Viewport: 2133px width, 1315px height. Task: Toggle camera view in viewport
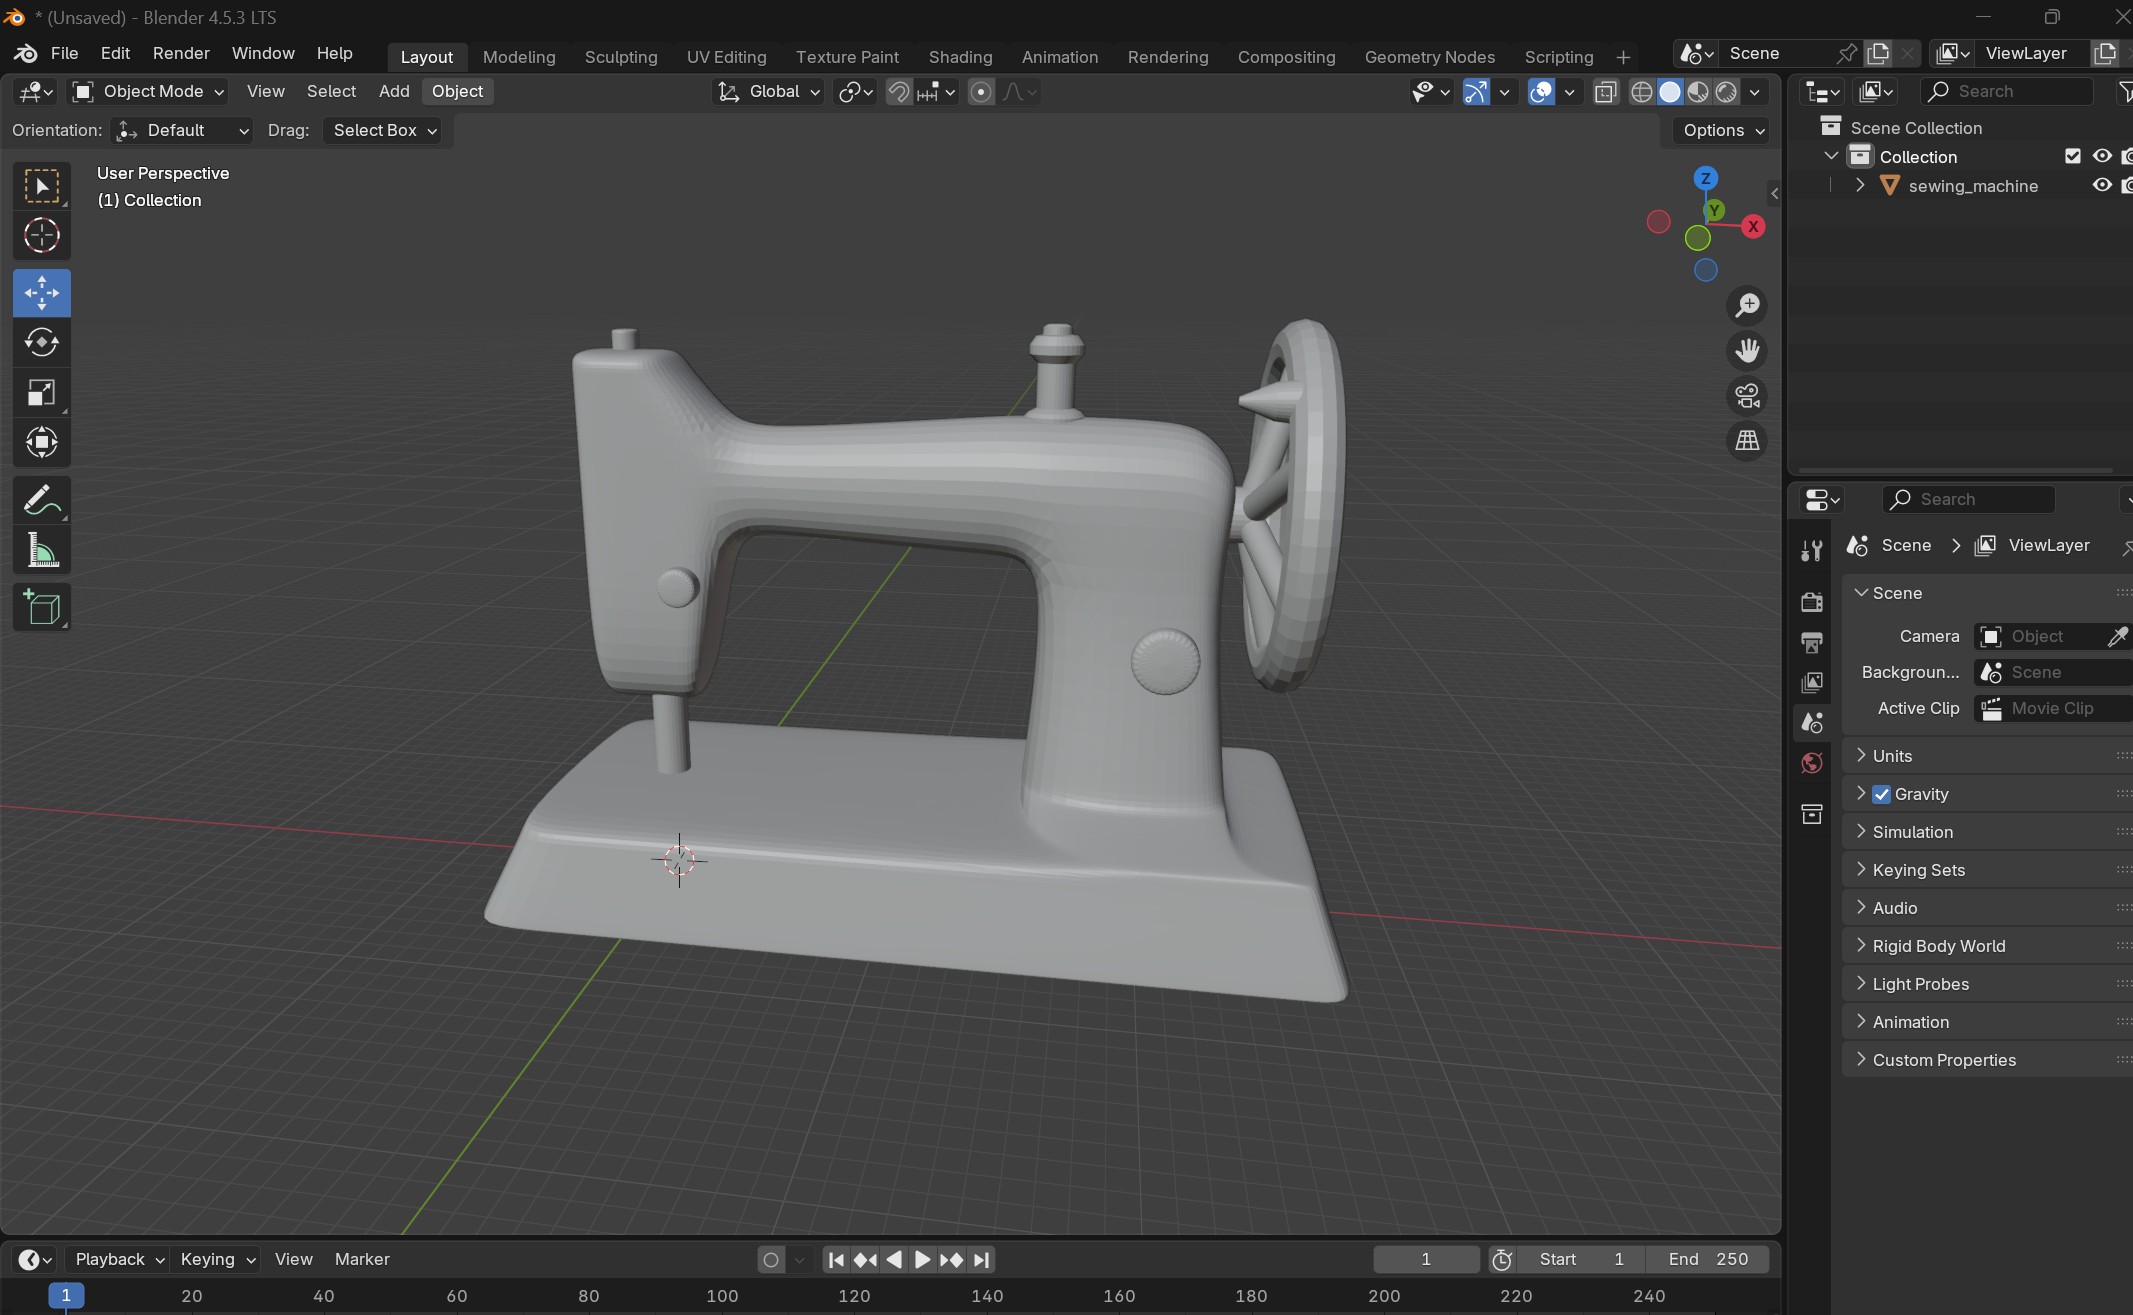point(1747,396)
